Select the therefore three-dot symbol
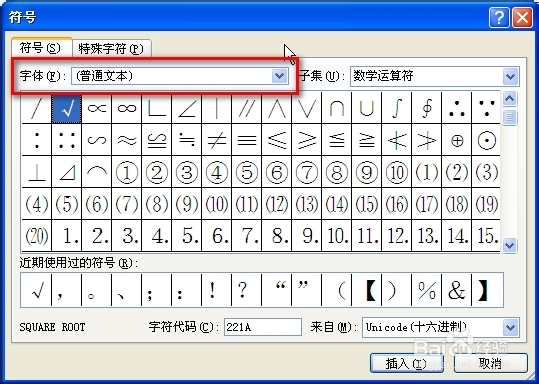This screenshot has width=539, height=384. click(456, 109)
